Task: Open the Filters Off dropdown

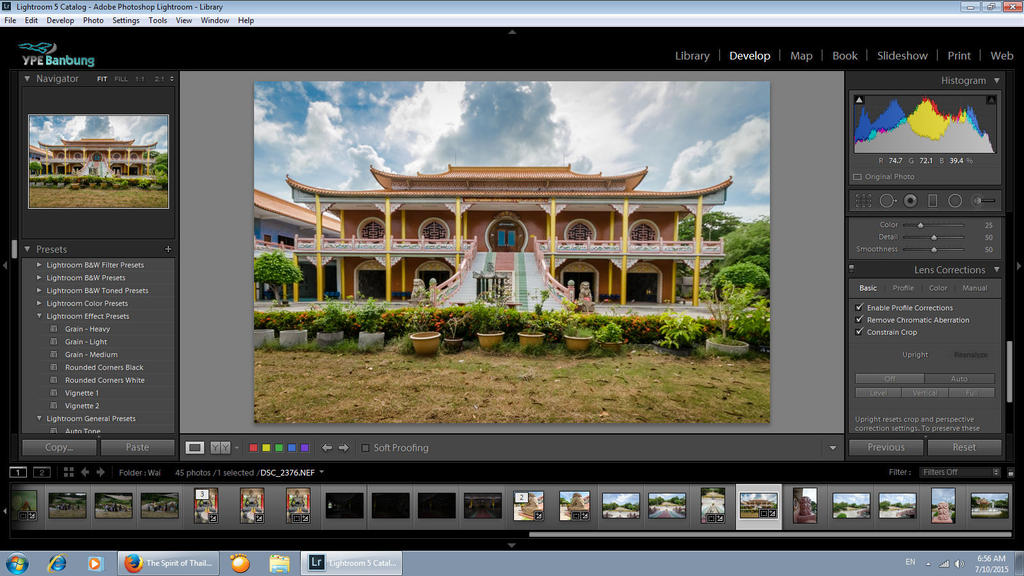Action: pyautogui.click(x=958, y=472)
